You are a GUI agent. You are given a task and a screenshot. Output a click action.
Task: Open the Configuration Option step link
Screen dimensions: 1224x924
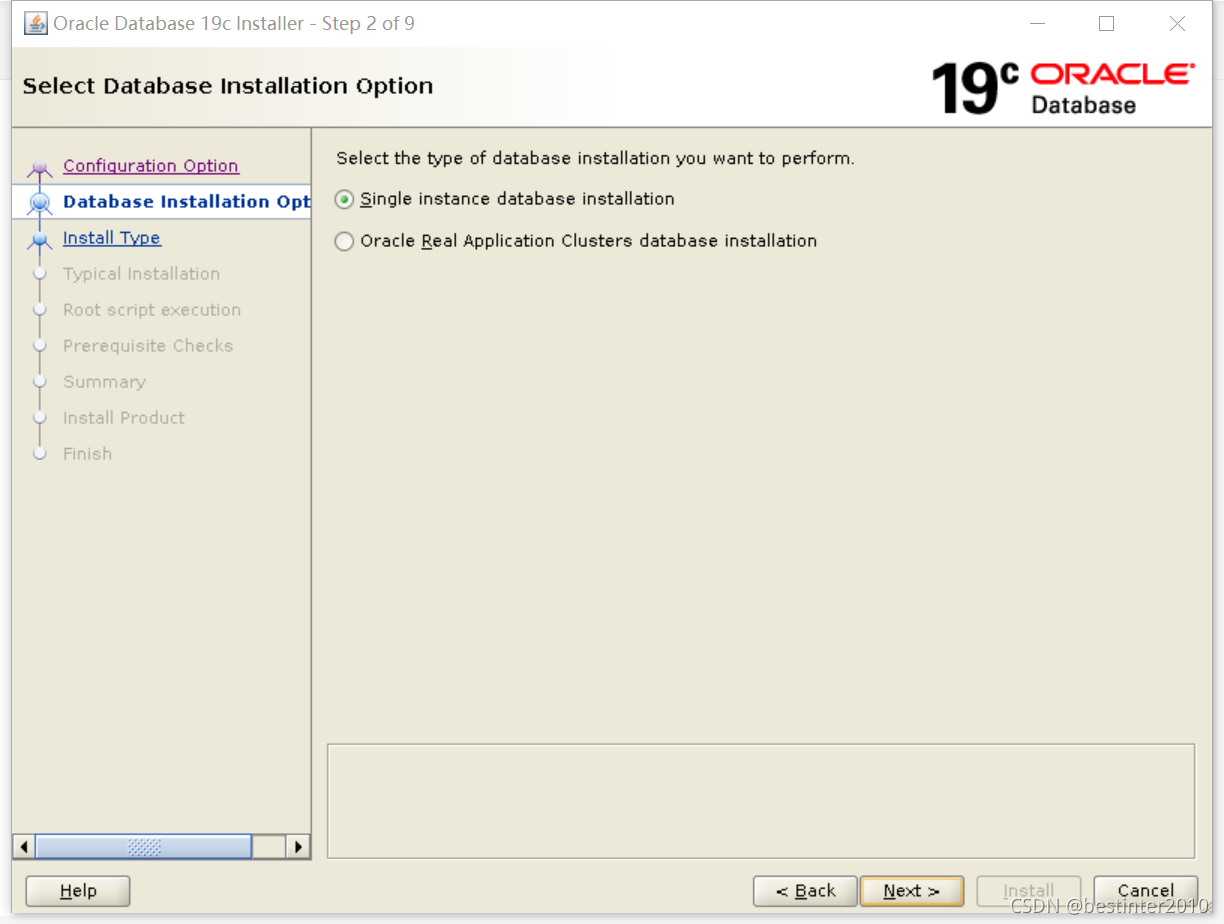[x=150, y=165]
